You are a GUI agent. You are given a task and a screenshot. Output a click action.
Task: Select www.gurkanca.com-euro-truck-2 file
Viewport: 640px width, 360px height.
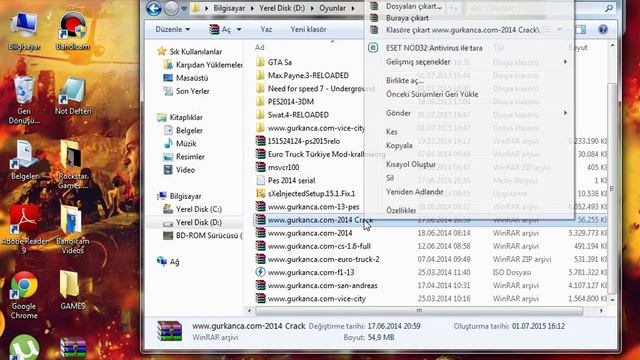pyautogui.click(x=323, y=259)
